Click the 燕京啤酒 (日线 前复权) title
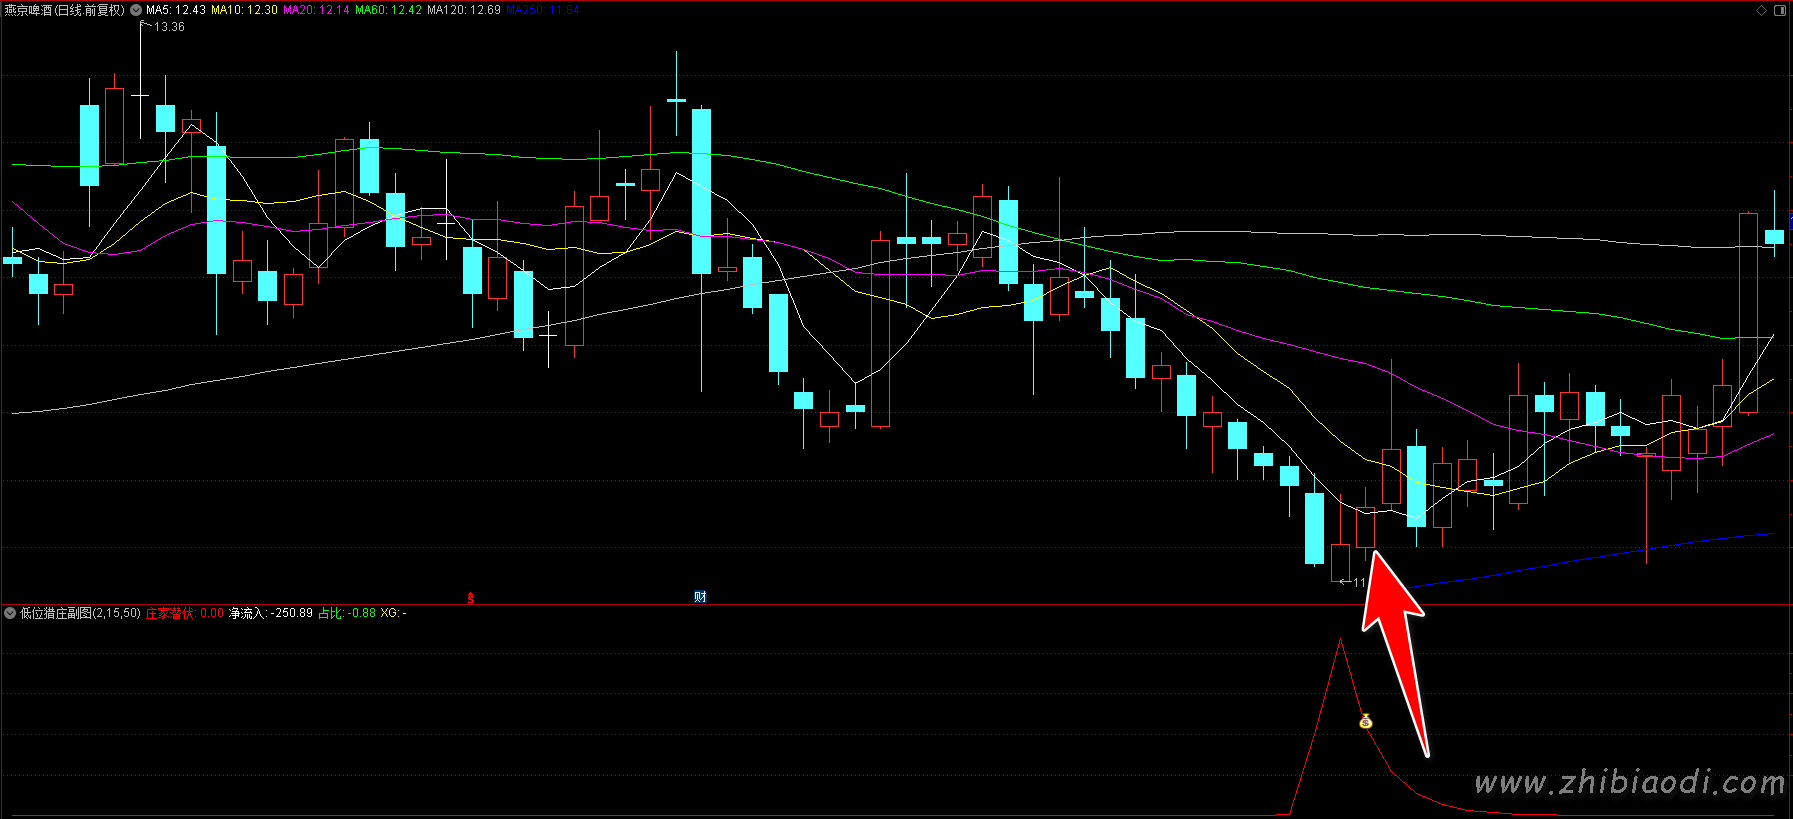The width and height of the screenshot is (1793, 819). point(64,10)
